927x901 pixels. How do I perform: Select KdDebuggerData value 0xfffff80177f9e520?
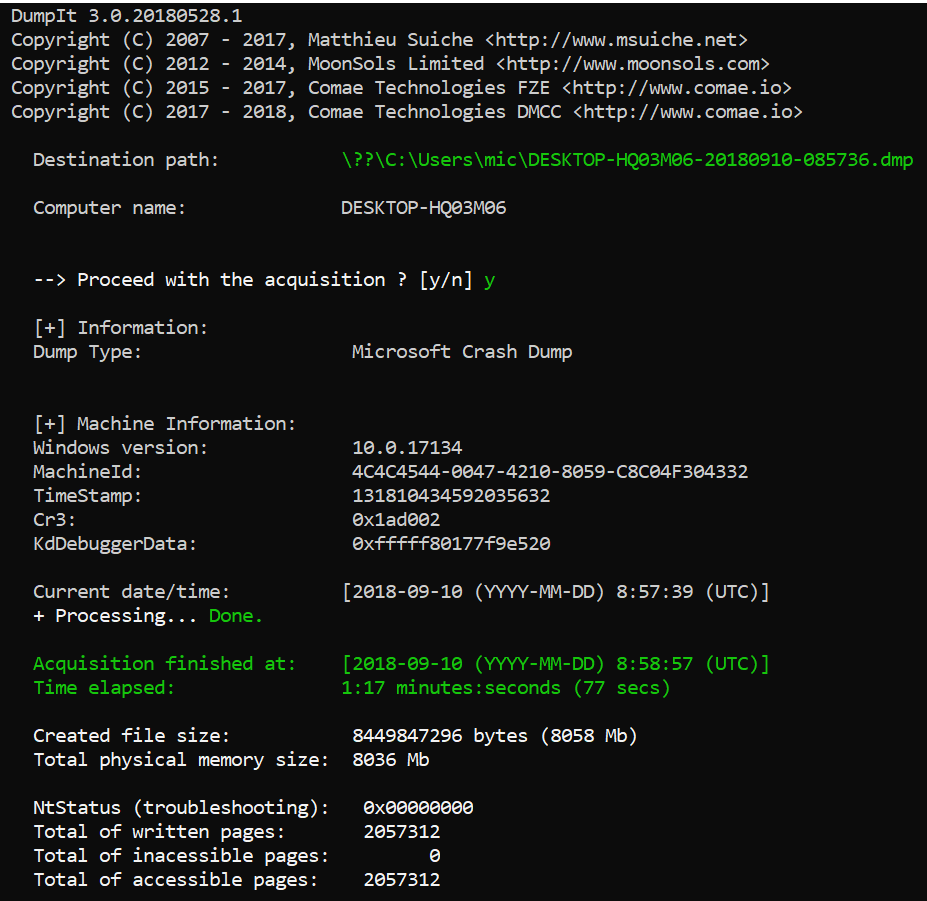click(451, 544)
